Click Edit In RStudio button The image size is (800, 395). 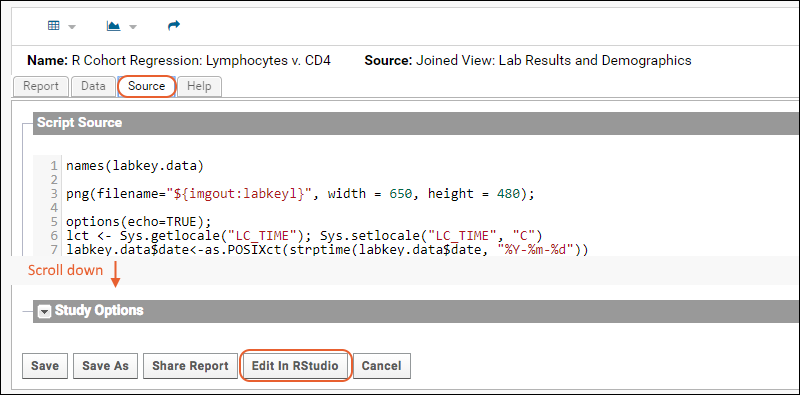[x=295, y=365]
